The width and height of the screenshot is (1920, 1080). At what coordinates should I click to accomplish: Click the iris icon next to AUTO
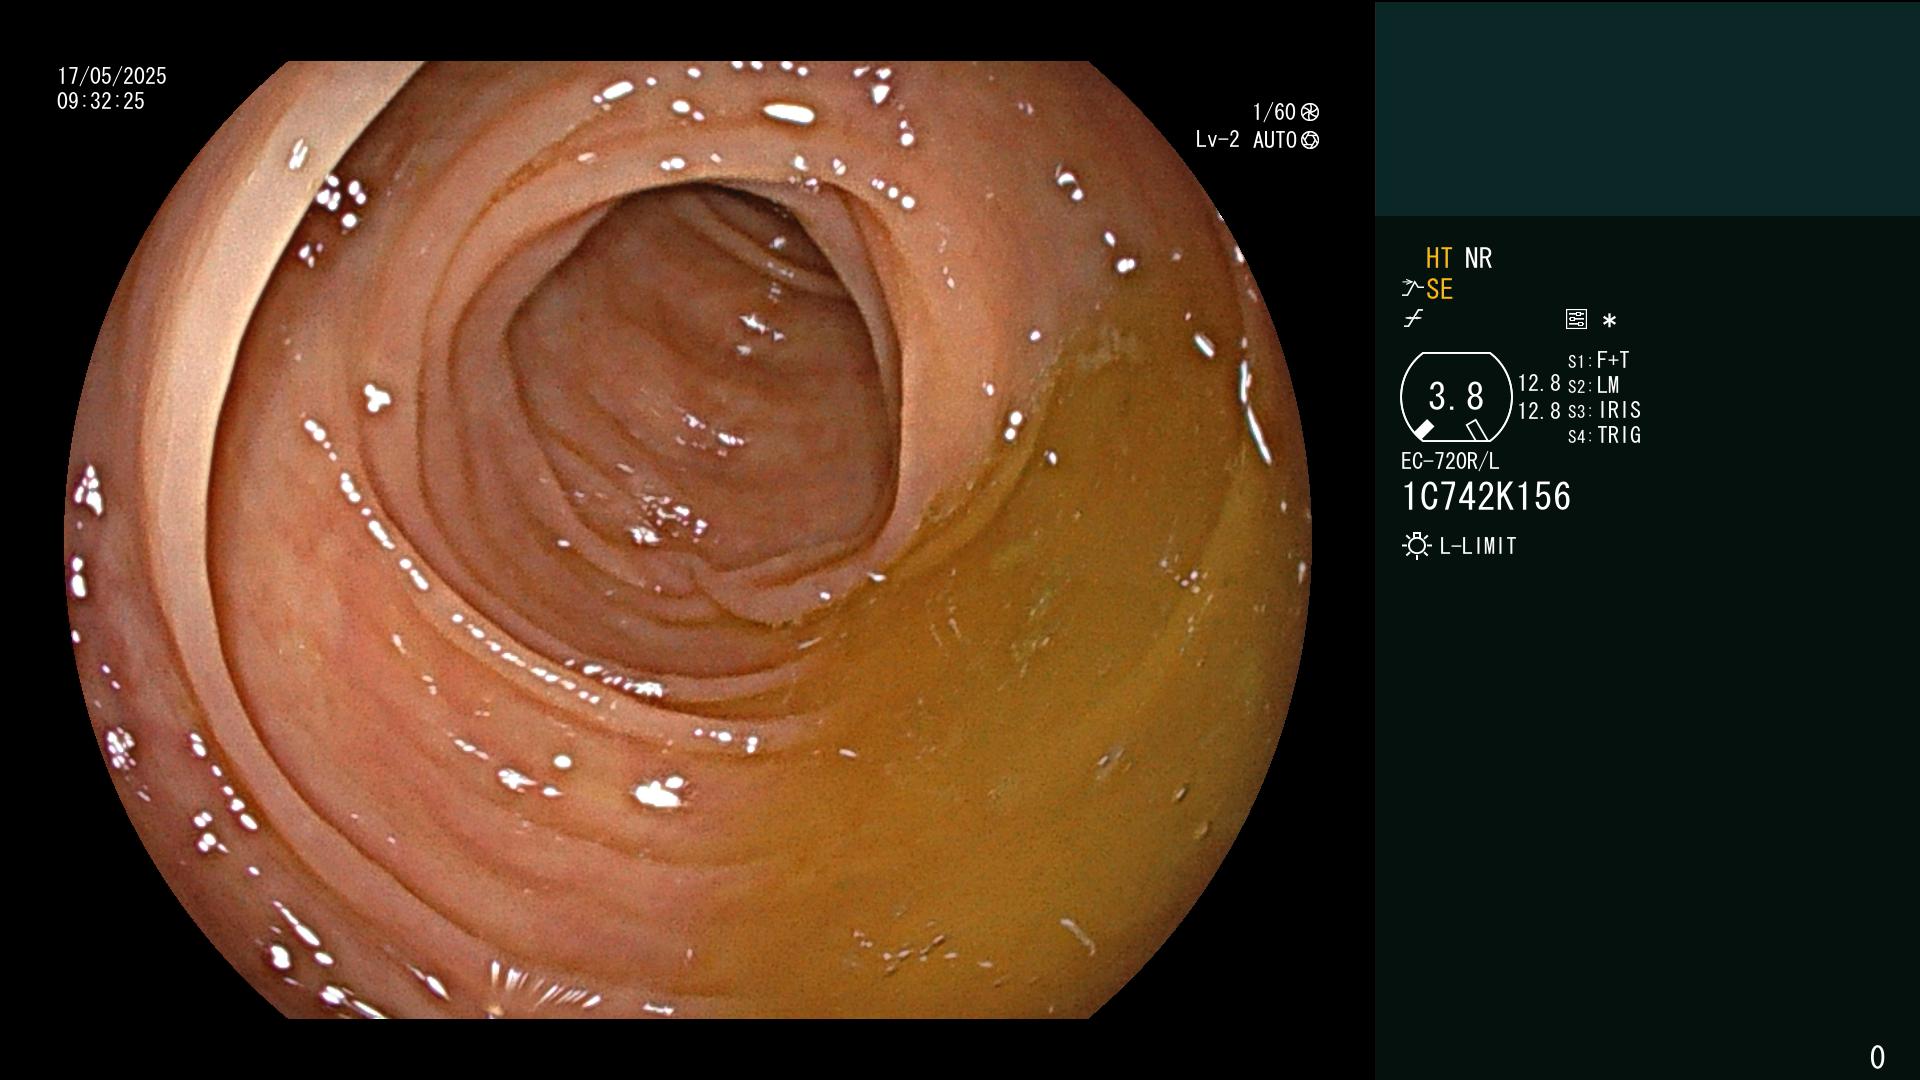click(x=1310, y=140)
